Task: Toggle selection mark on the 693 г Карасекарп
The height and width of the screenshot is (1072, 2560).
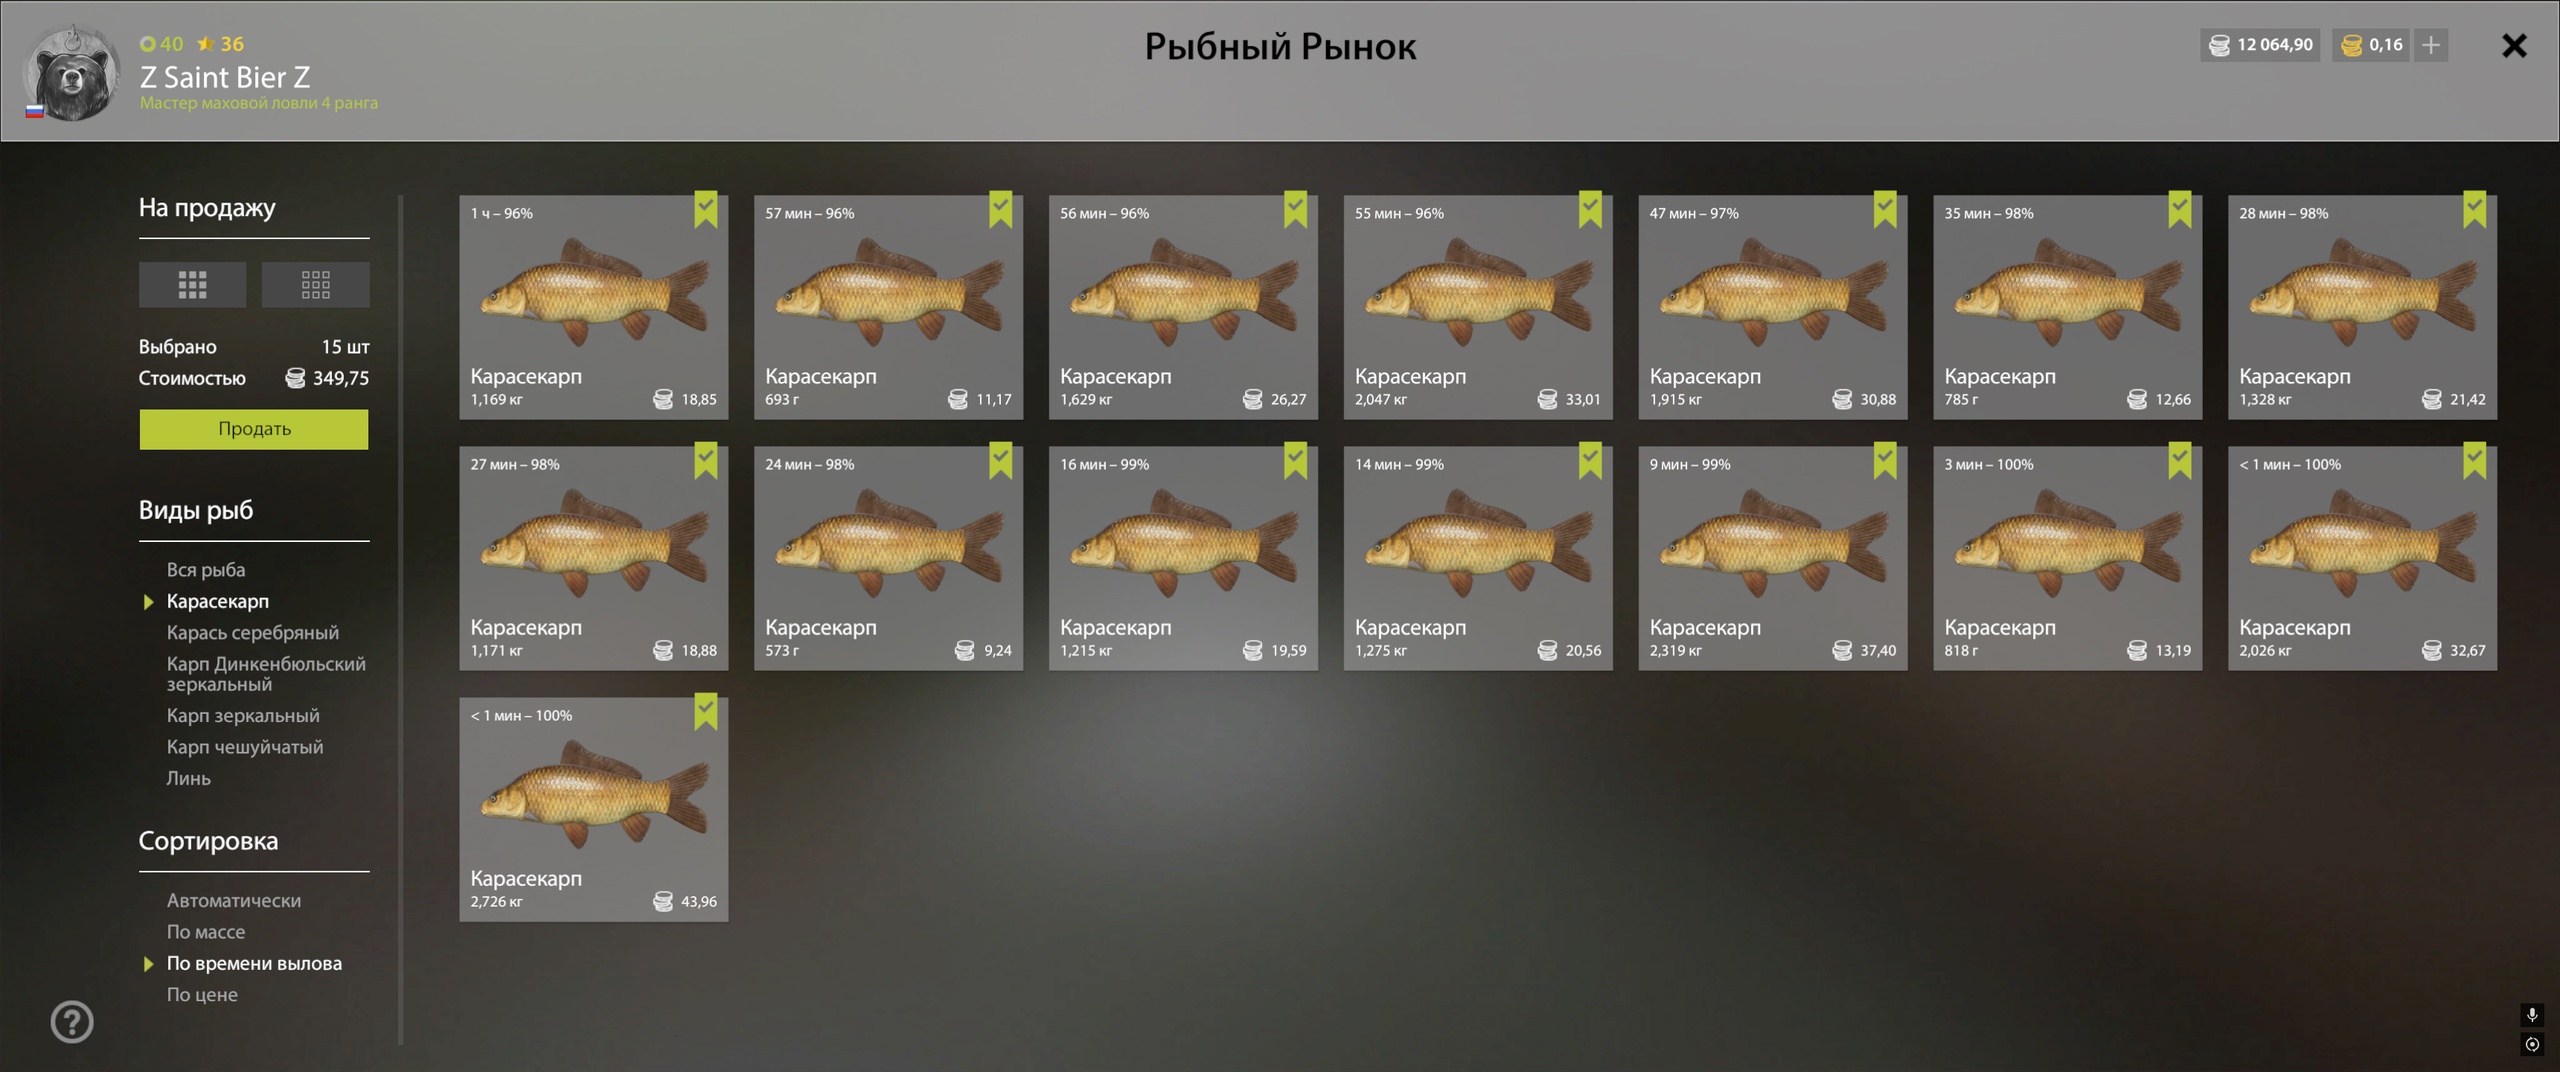Action: point(1000,210)
